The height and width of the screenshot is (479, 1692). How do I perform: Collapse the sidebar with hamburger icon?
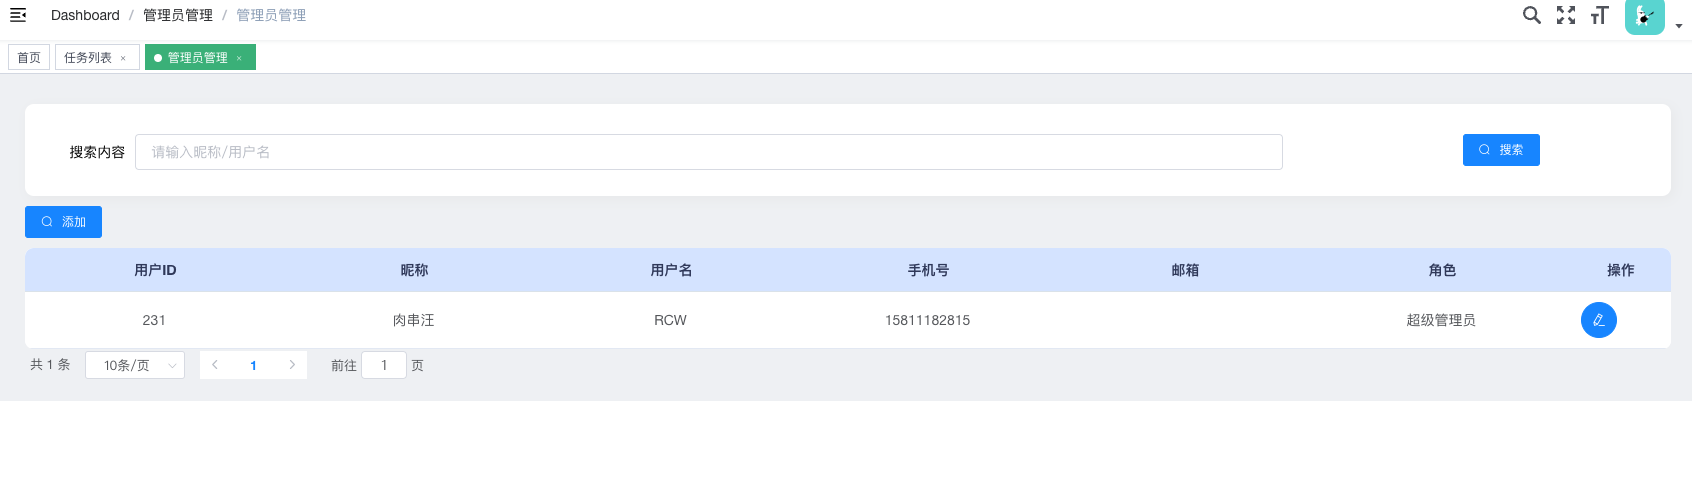(x=18, y=15)
